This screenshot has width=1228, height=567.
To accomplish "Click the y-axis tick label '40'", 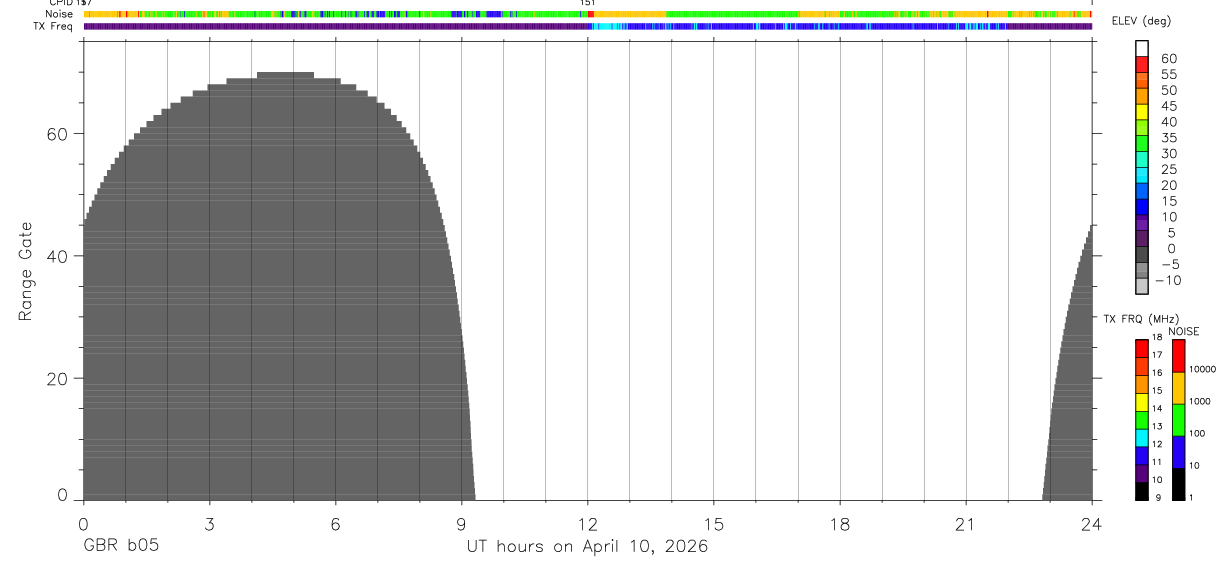I will [x=58, y=256].
